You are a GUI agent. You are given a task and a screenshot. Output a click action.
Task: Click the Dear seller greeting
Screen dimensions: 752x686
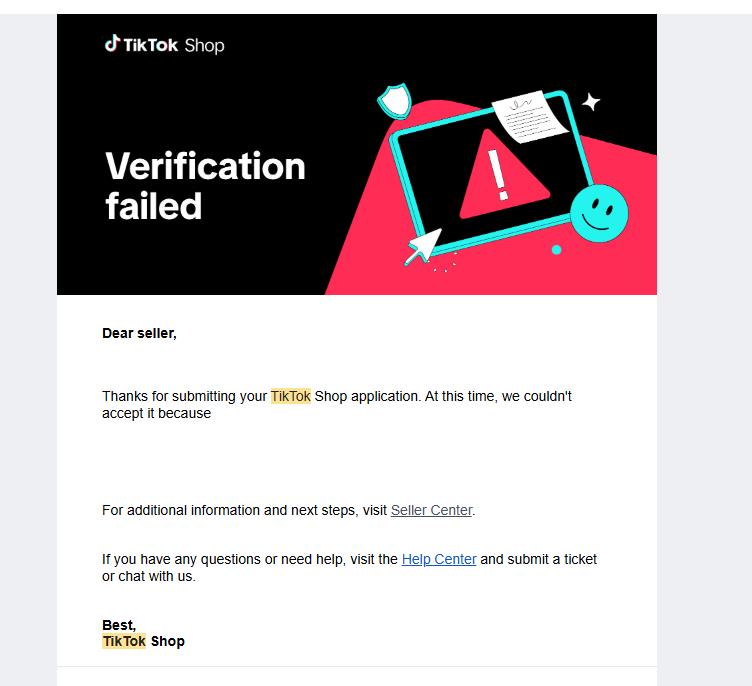click(x=139, y=333)
